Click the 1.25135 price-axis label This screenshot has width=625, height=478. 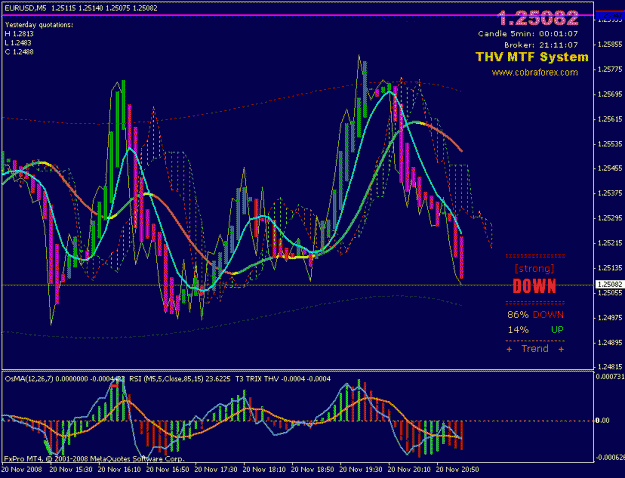(x=610, y=268)
